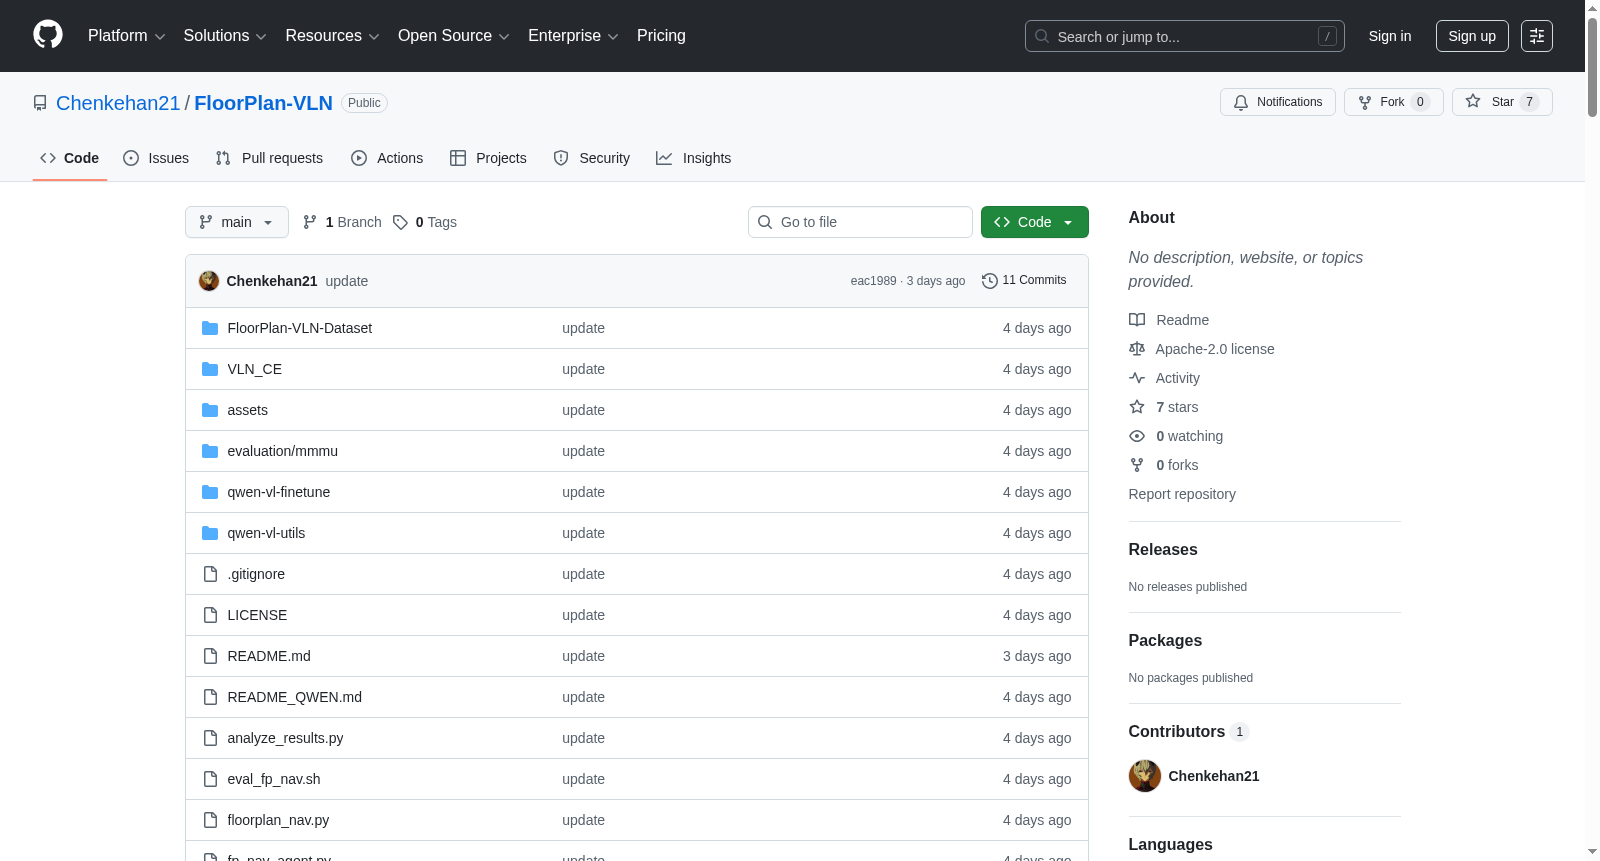Click the Activity pulse icon
The width and height of the screenshot is (1600, 861).
pyautogui.click(x=1137, y=378)
